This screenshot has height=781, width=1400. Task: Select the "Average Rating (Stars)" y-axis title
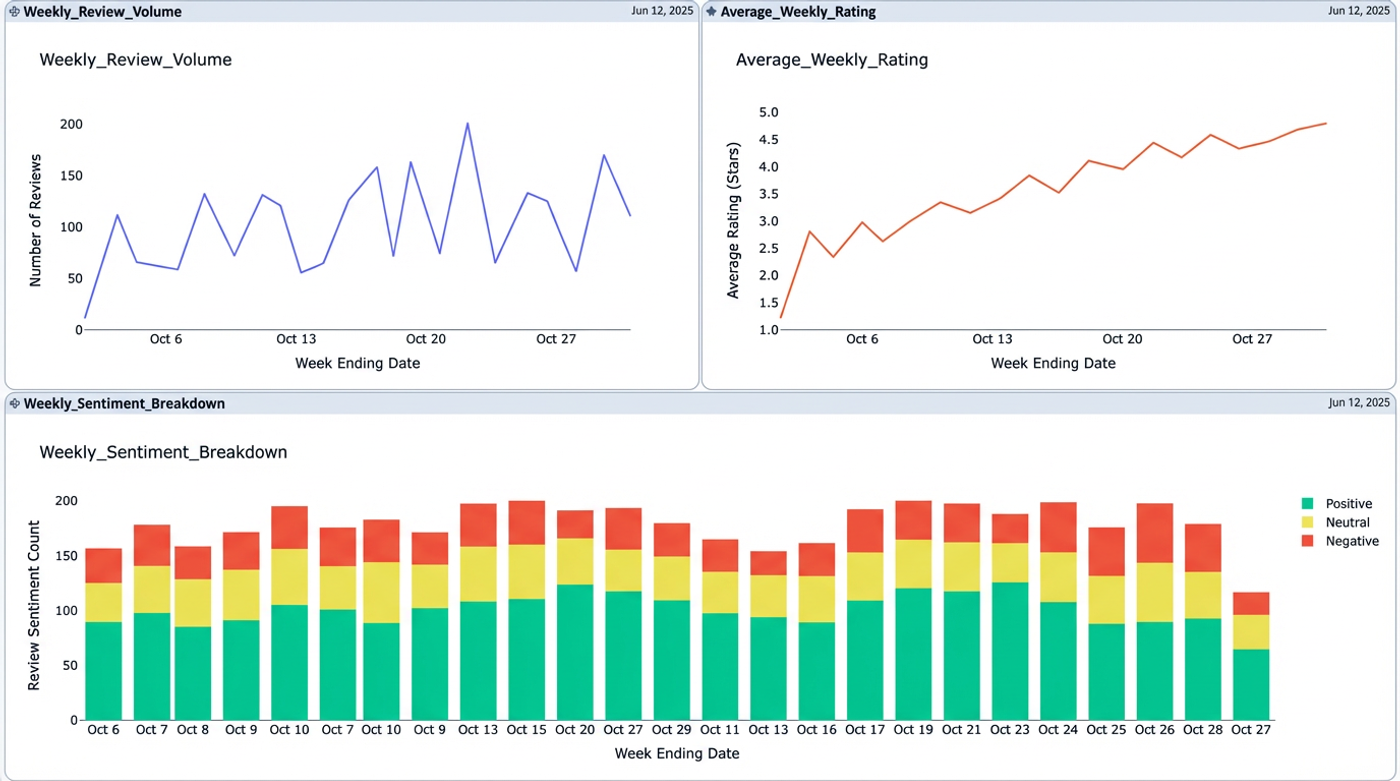[x=733, y=221]
